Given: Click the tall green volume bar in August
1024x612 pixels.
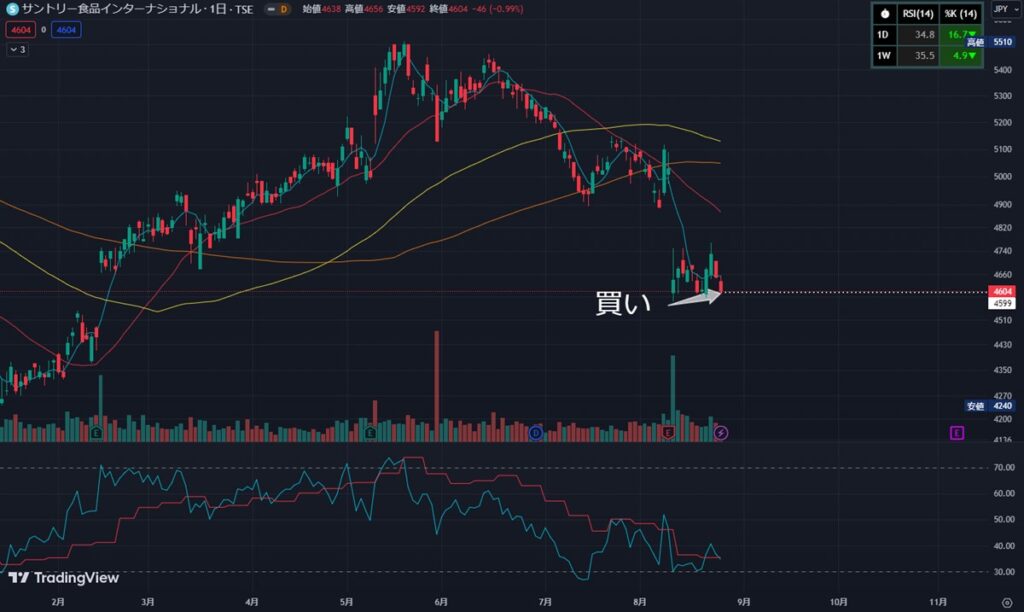Looking at the screenshot, I should [x=673, y=398].
